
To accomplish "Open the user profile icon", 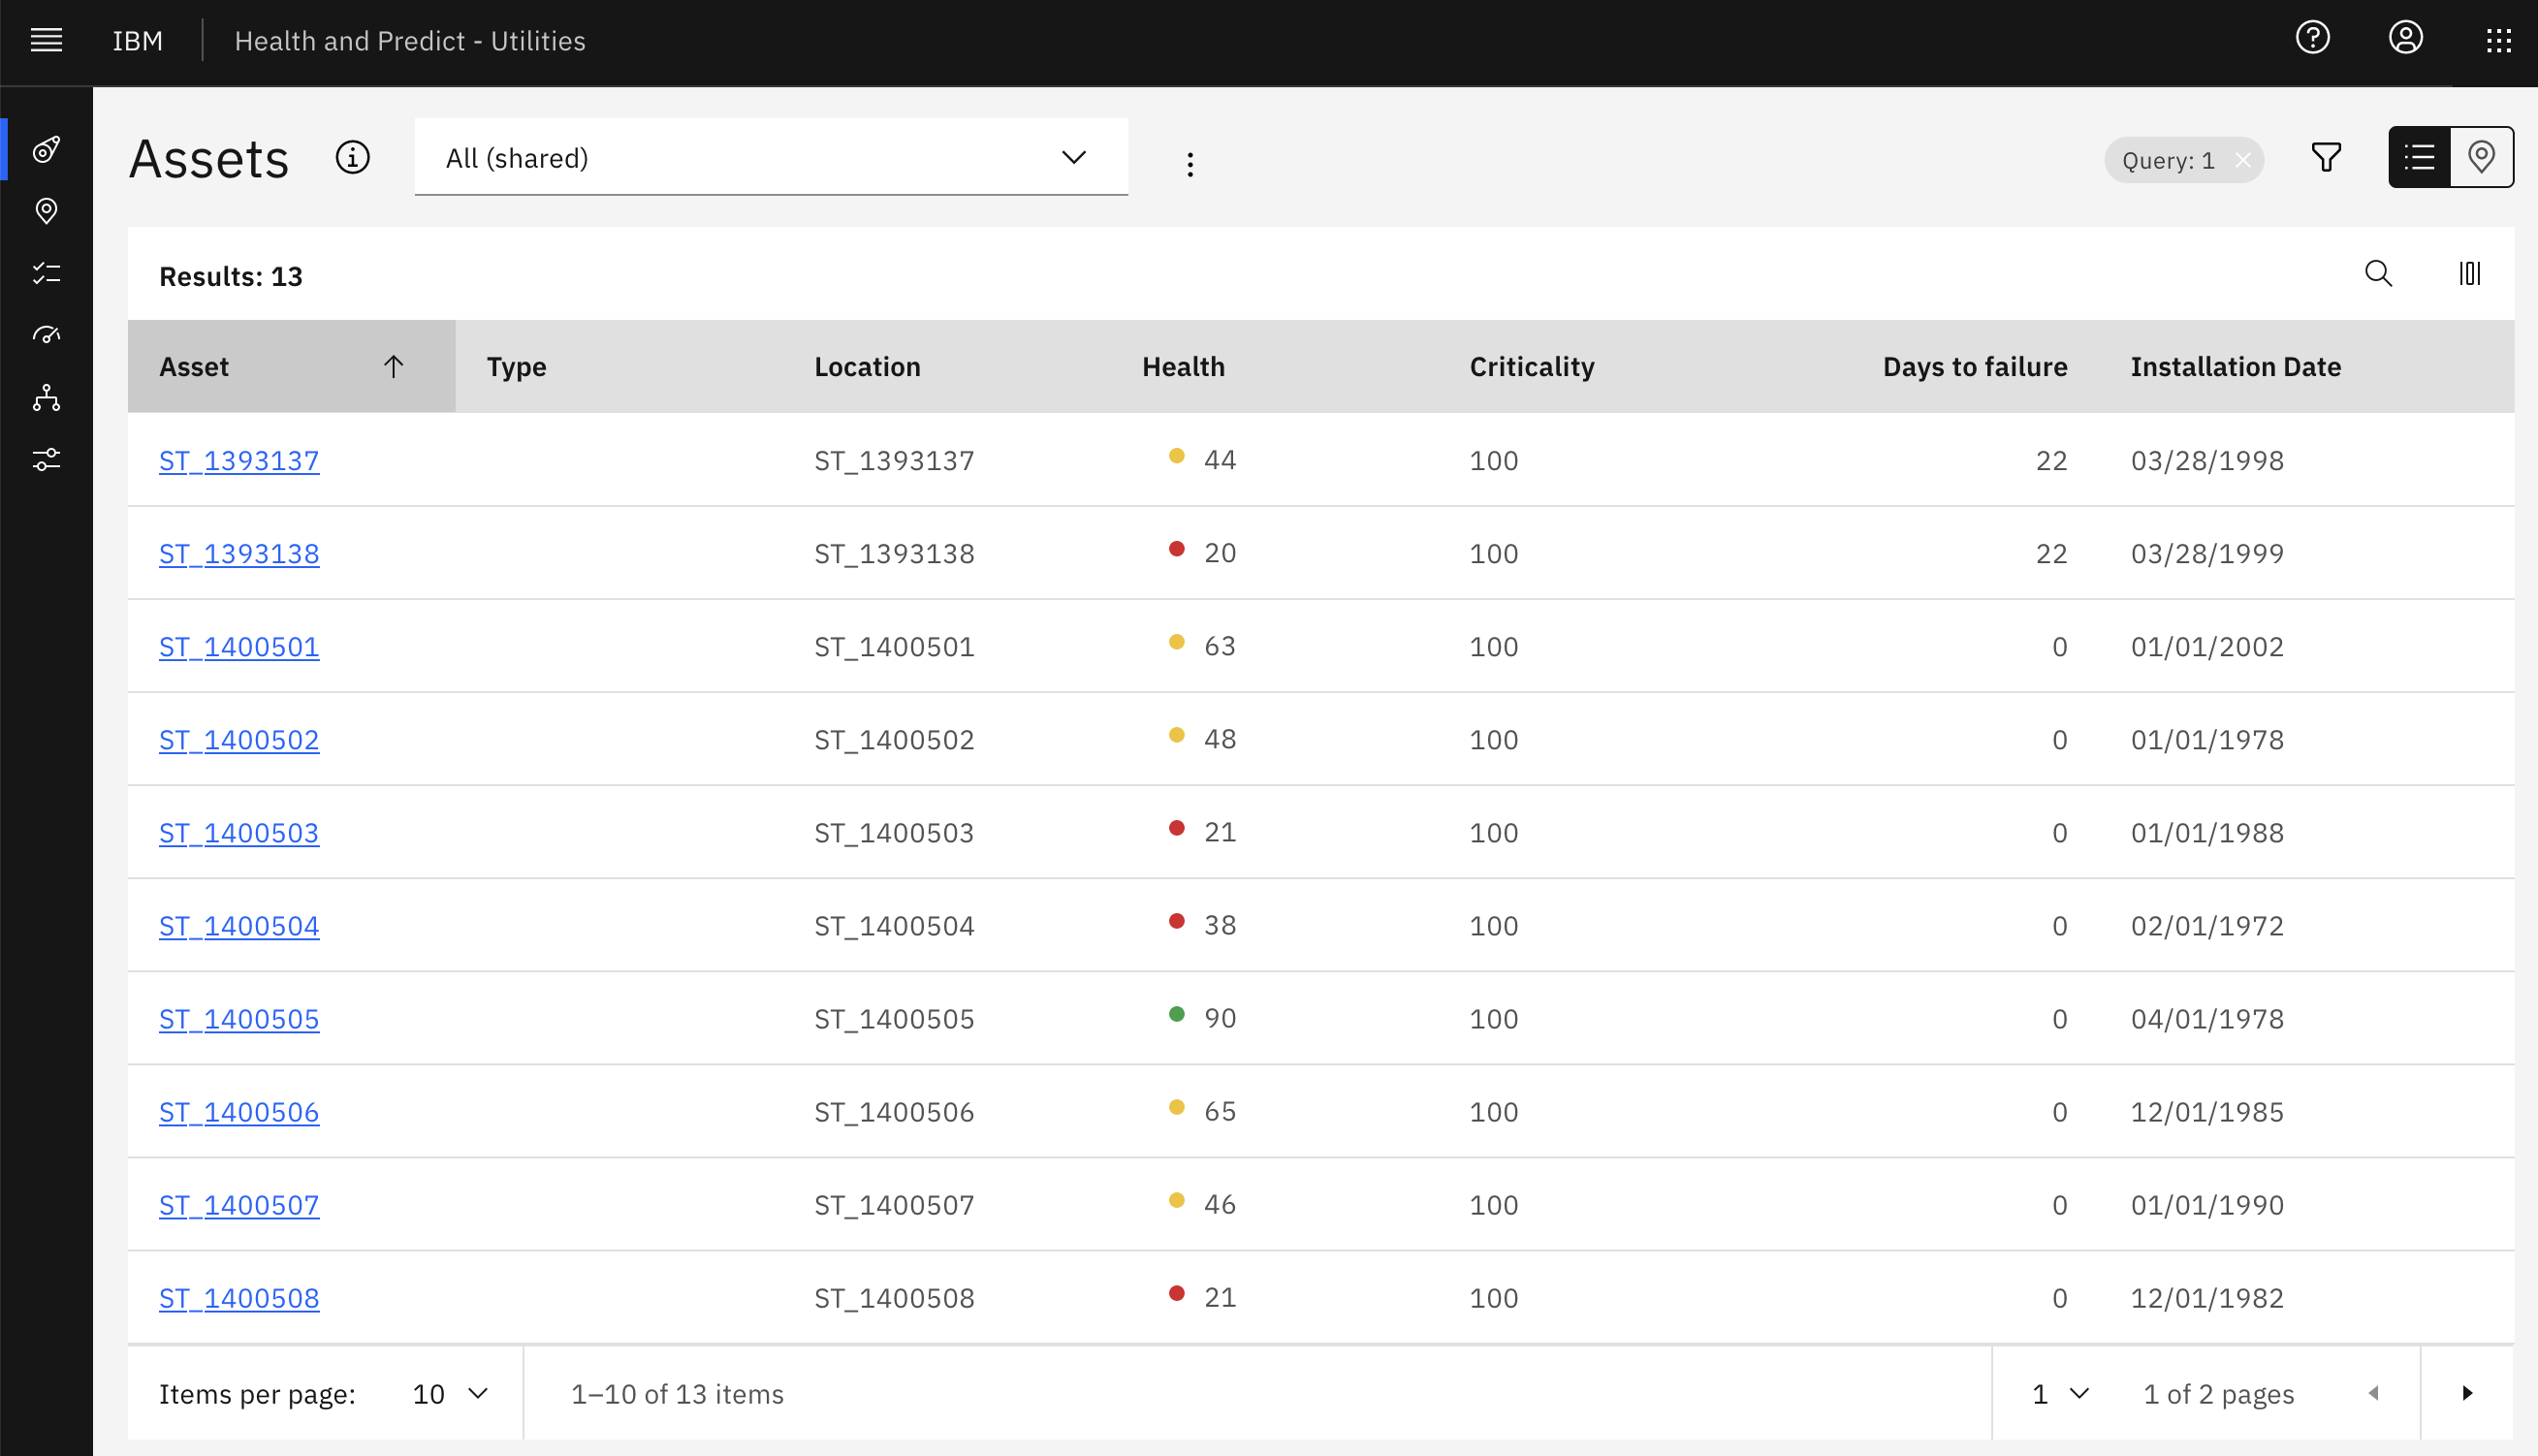I will click(2405, 38).
